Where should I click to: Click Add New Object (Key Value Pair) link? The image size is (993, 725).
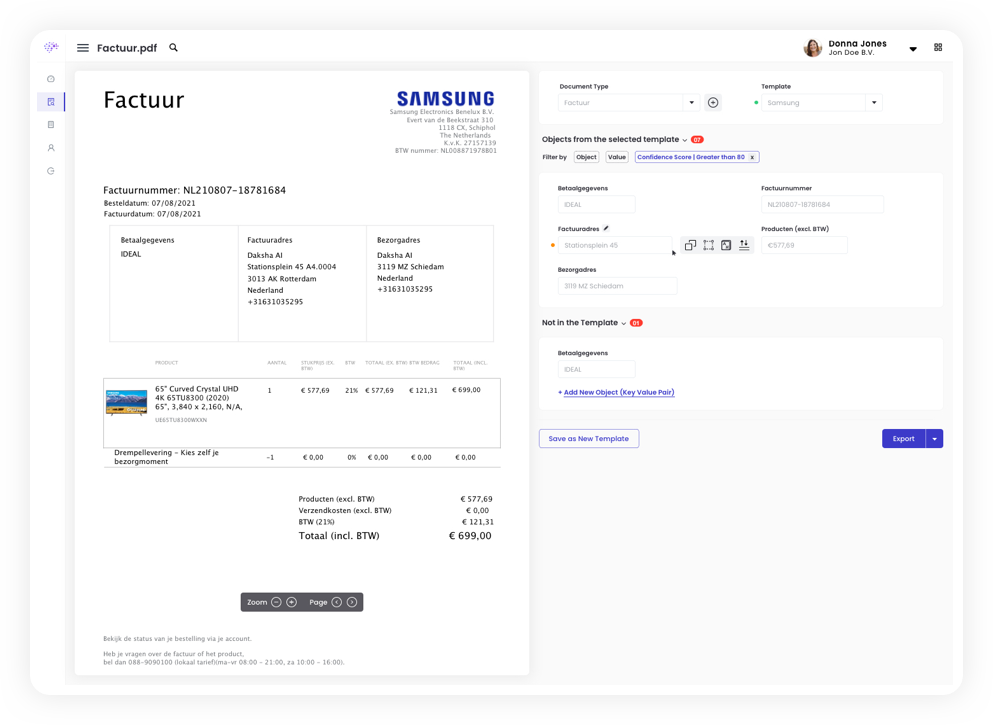(618, 392)
